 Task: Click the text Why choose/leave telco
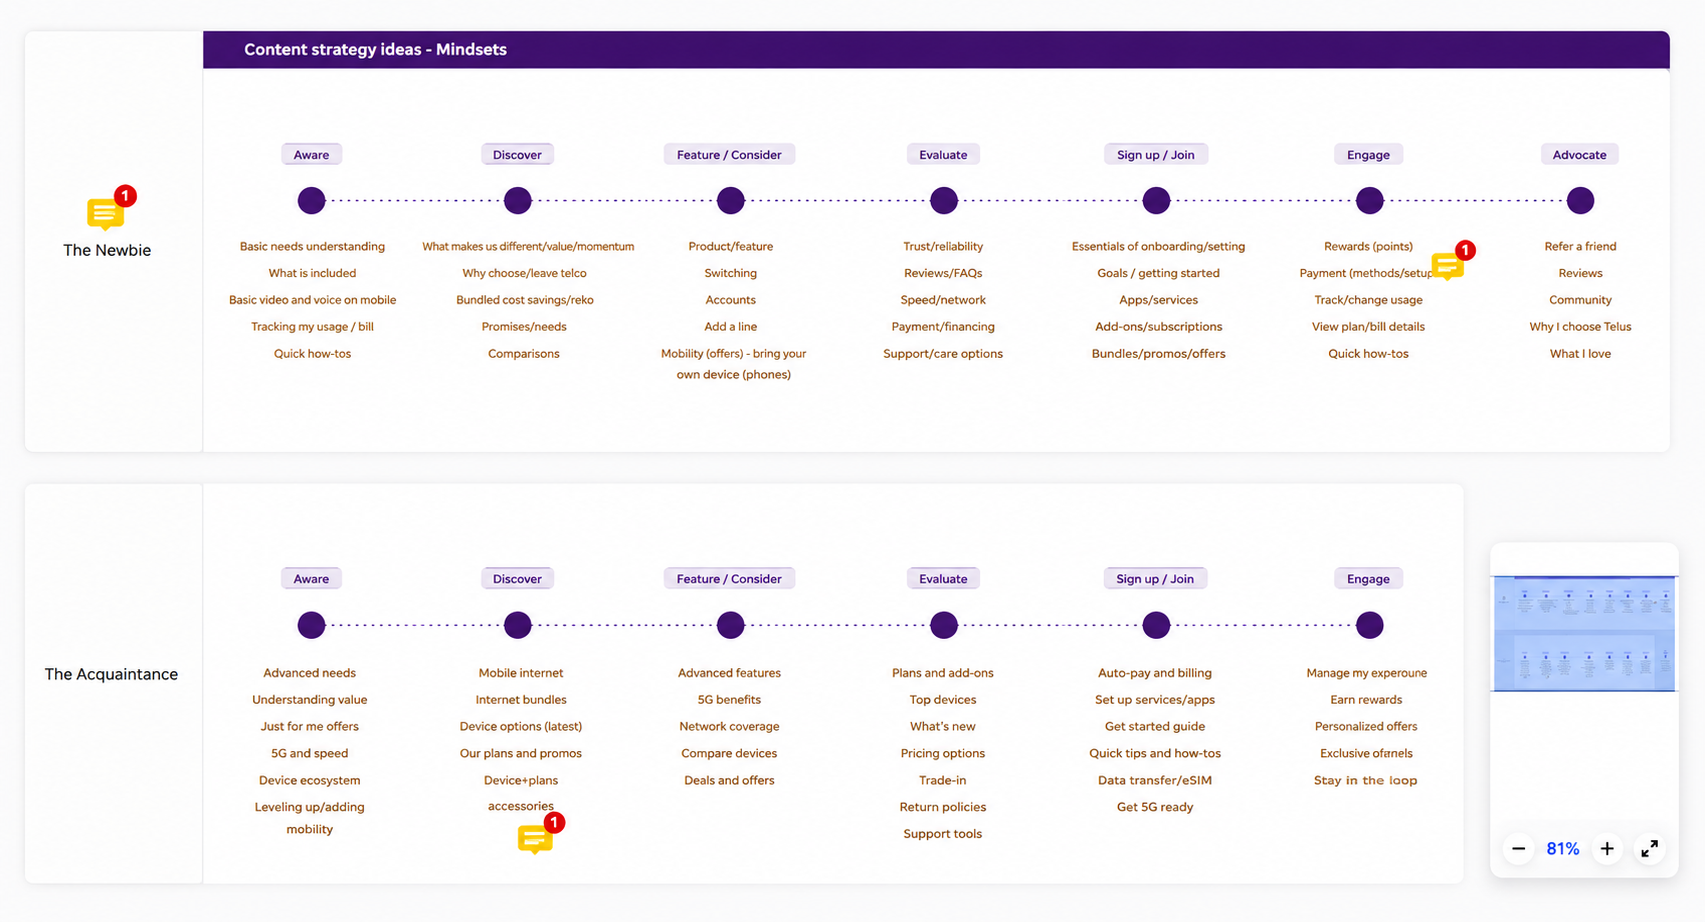coord(524,273)
